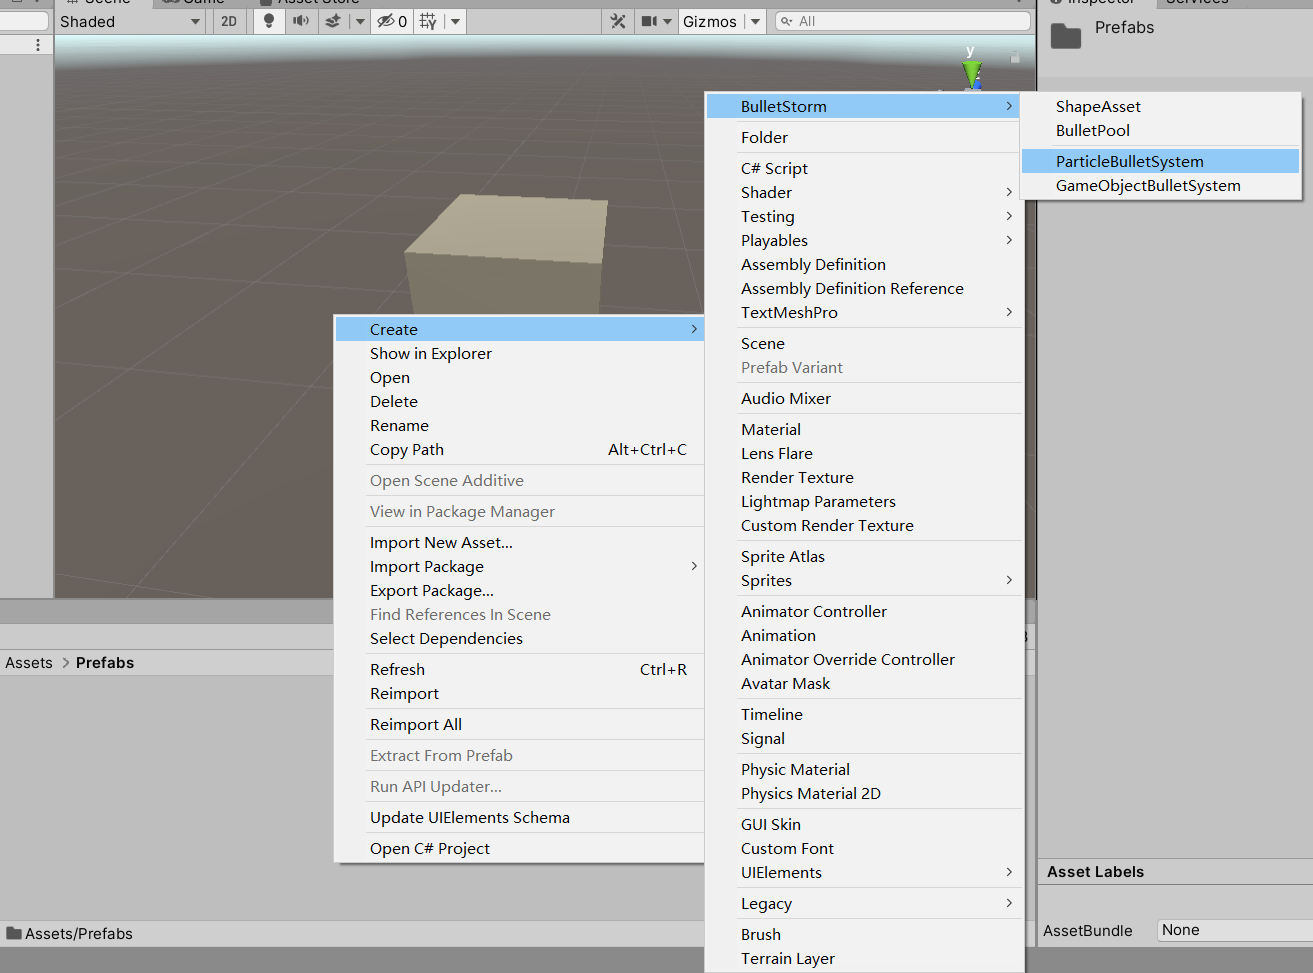1313x973 pixels.
Task: Choose Export Package...
Action: pos(519,590)
